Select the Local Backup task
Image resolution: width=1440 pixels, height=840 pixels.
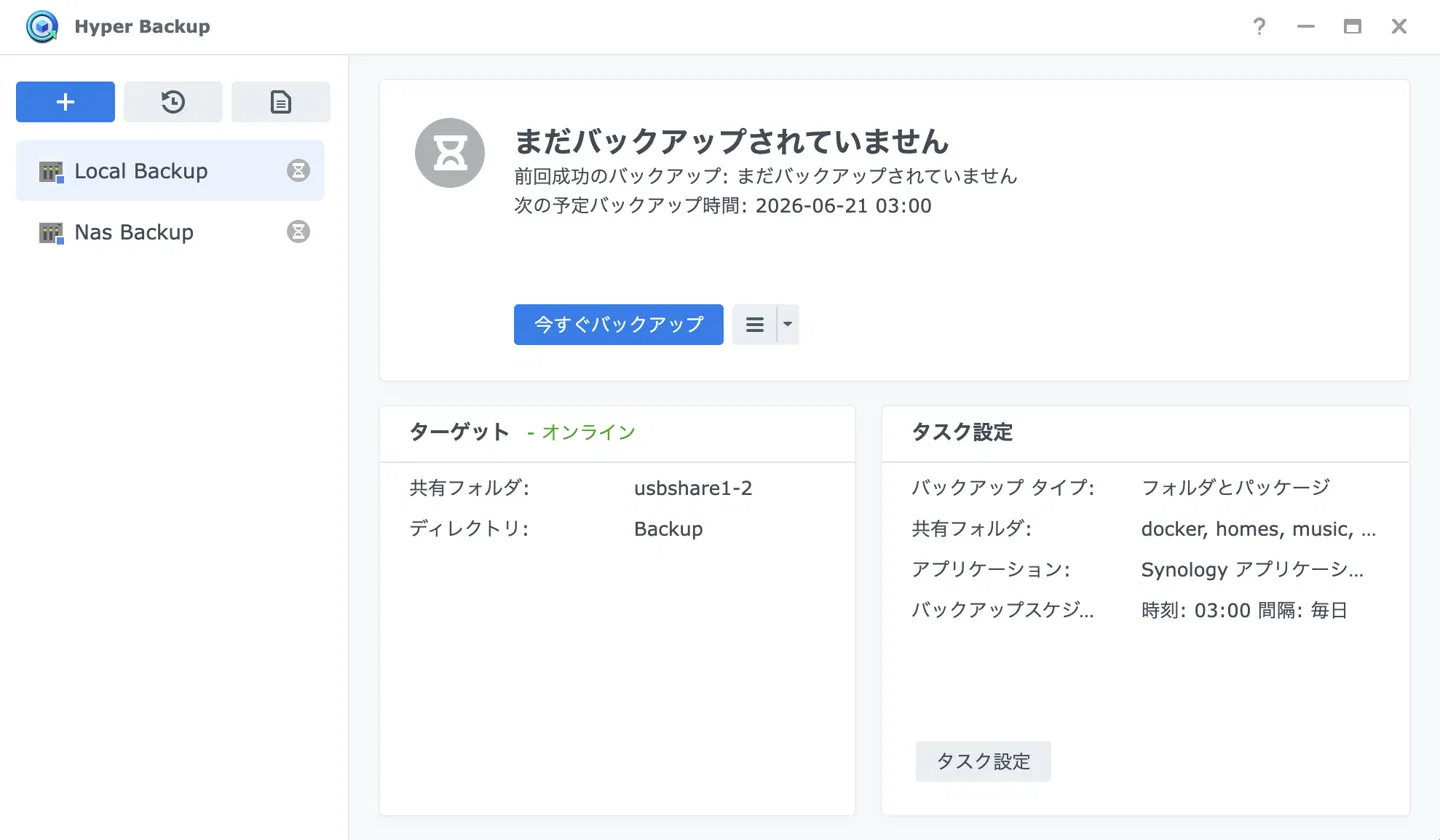tap(170, 171)
